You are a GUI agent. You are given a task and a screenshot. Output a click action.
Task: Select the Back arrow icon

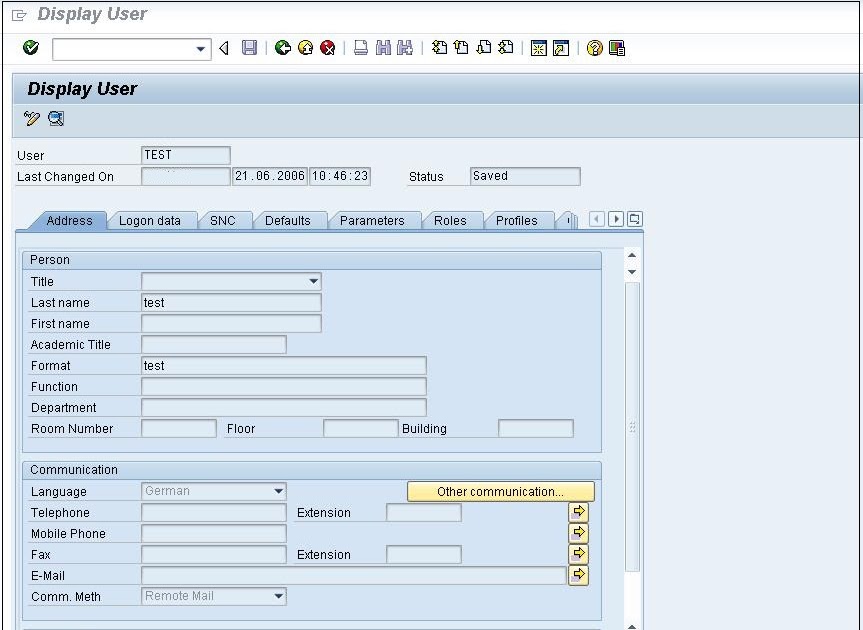point(283,47)
